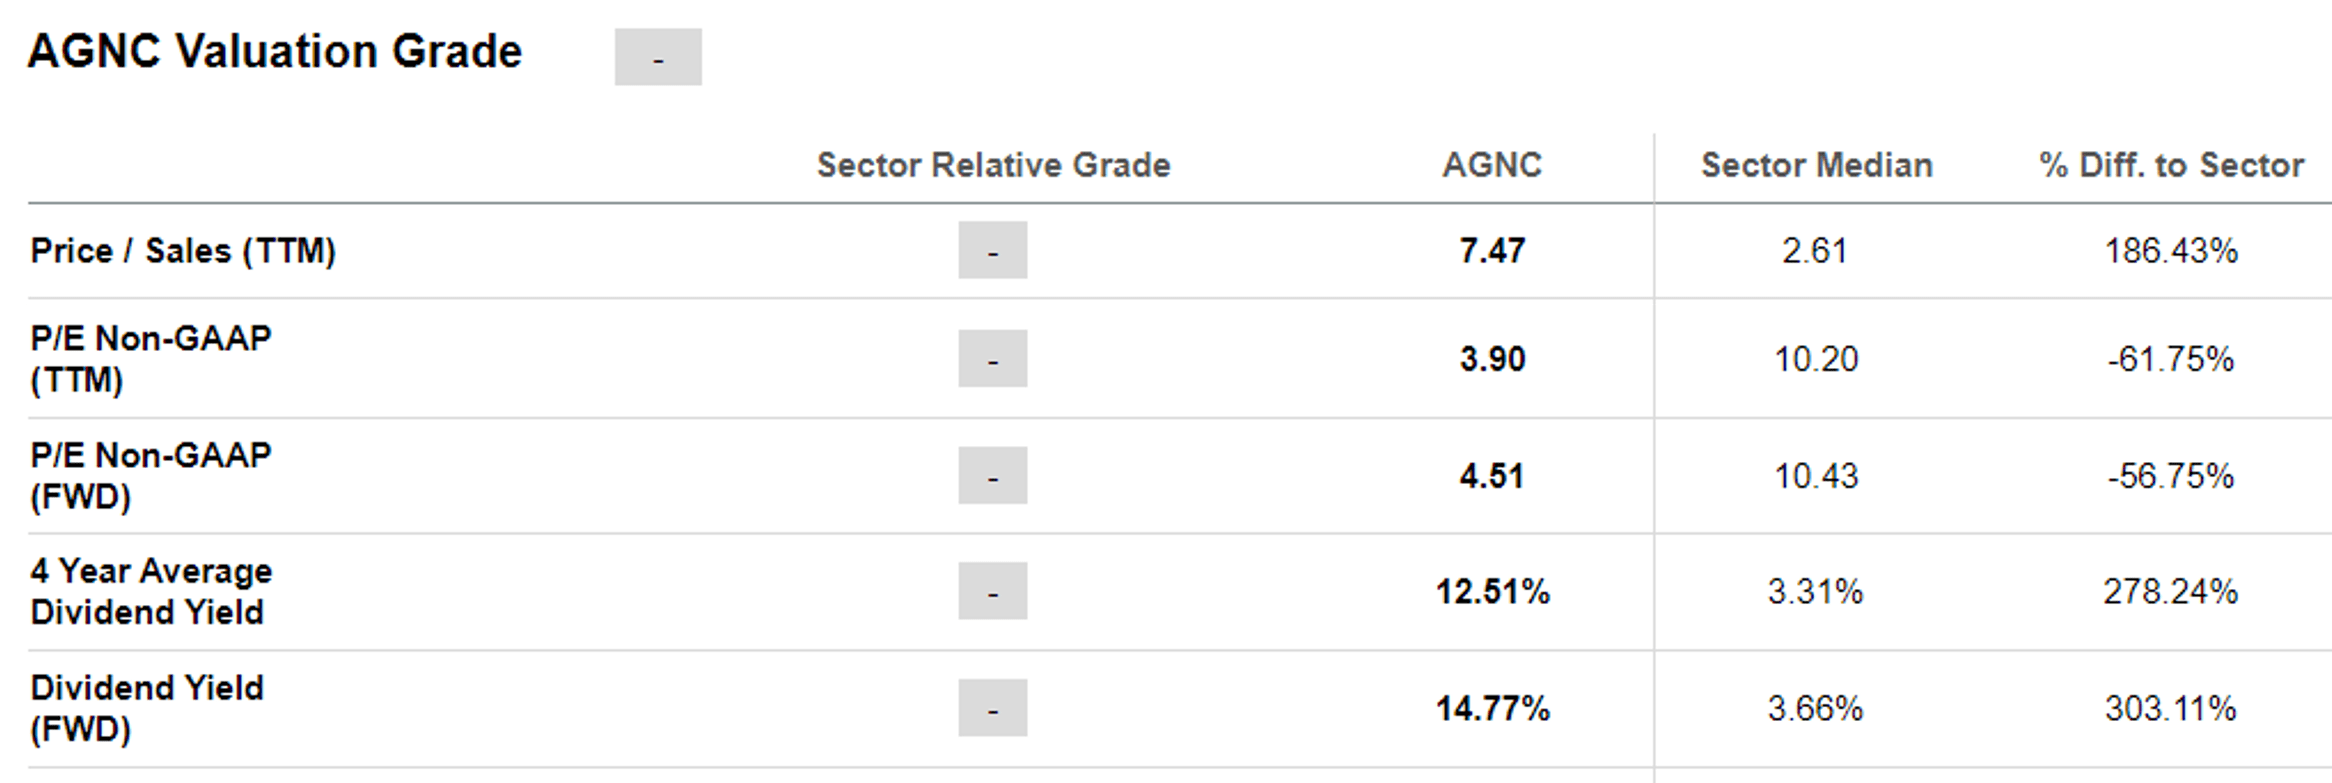This screenshot has height=783, width=2332.
Task: Click the grade badge for P/E Non-GAAP (FWD)
Action: [992, 476]
